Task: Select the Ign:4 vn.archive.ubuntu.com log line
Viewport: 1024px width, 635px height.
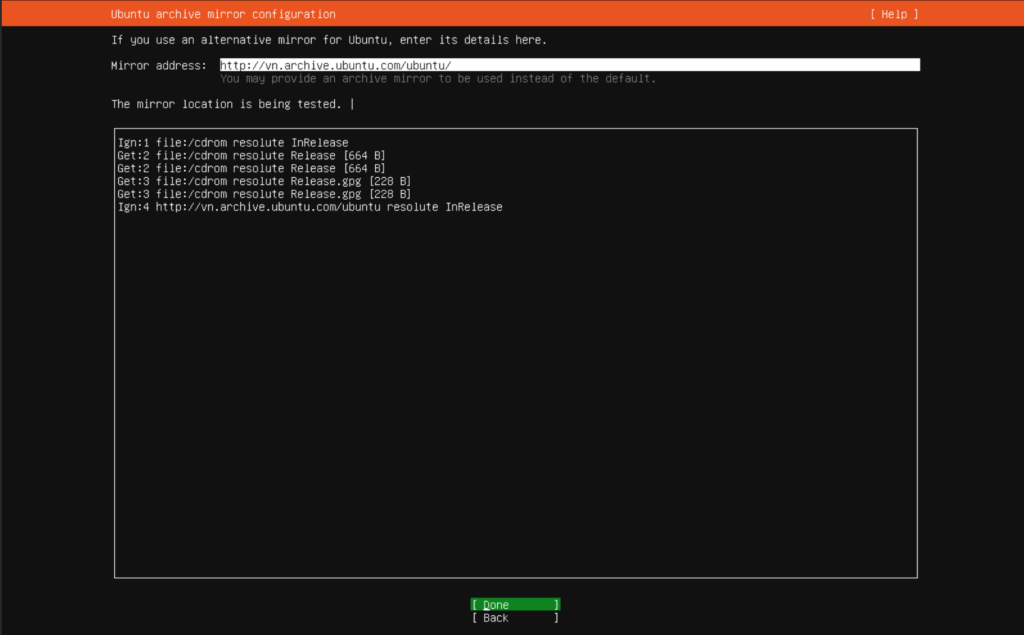Action: click(x=310, y=206)
